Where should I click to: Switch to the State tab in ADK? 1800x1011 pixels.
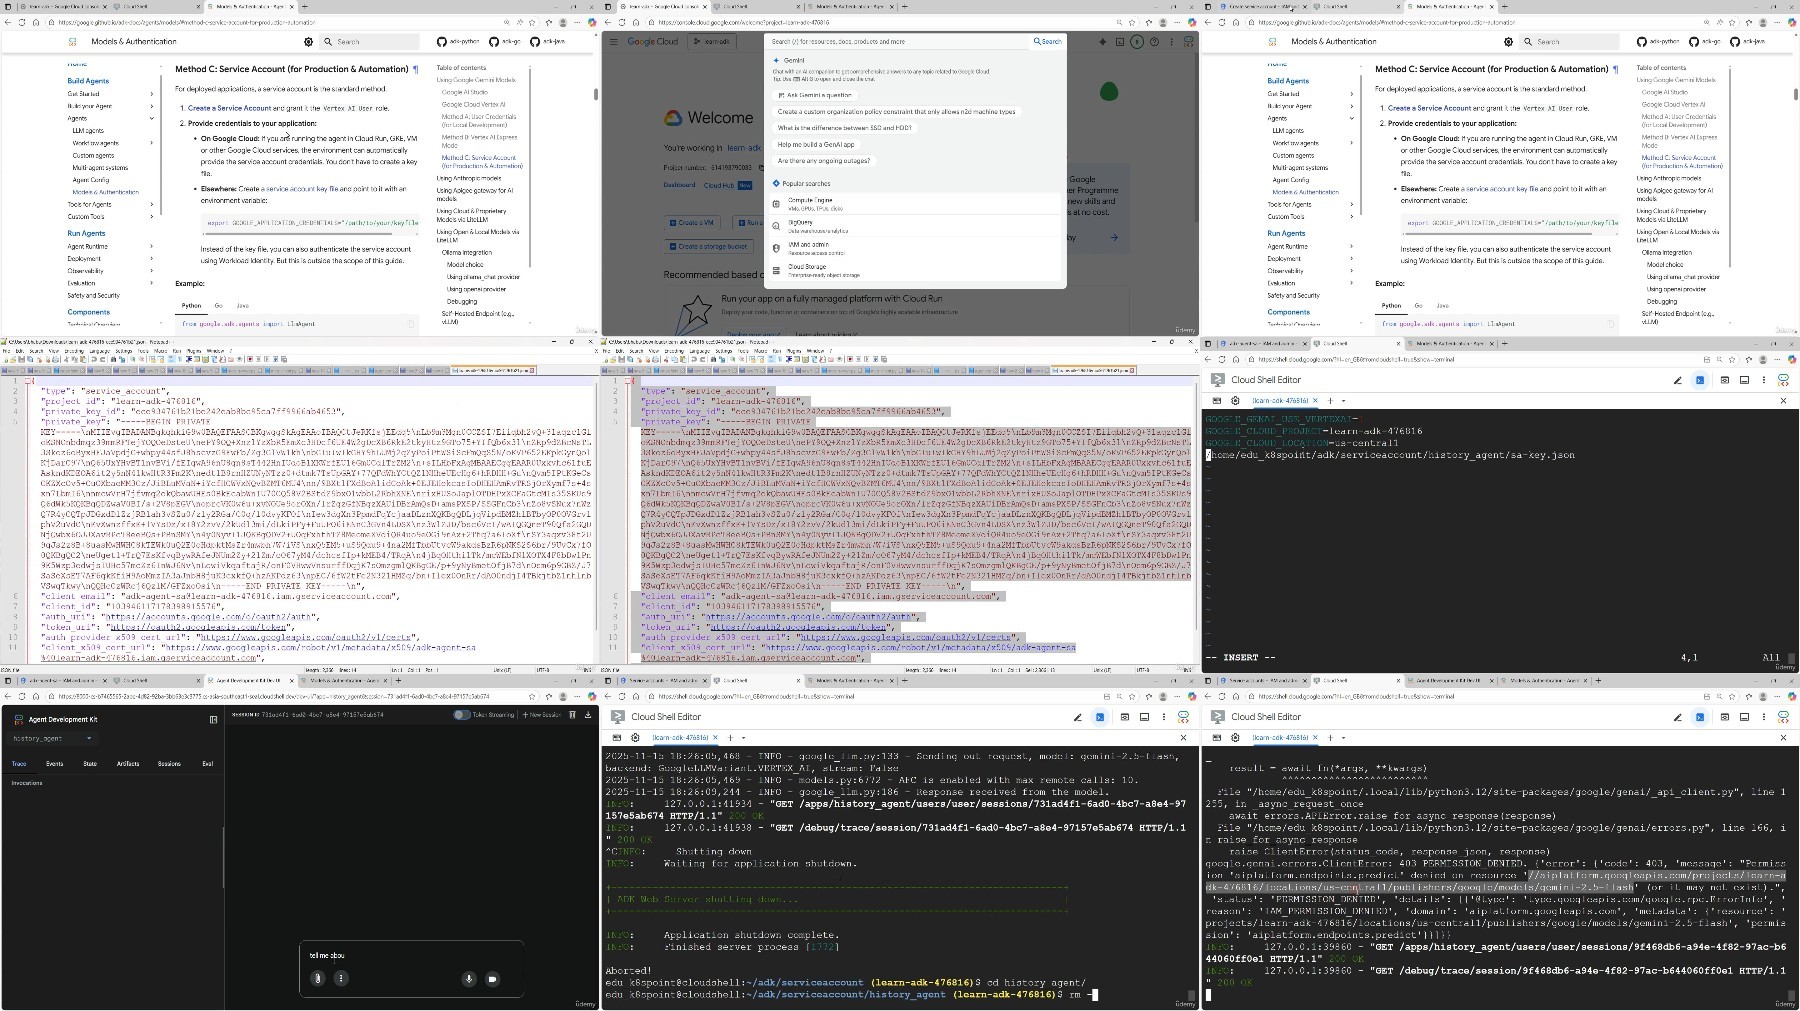pos(90,763)
